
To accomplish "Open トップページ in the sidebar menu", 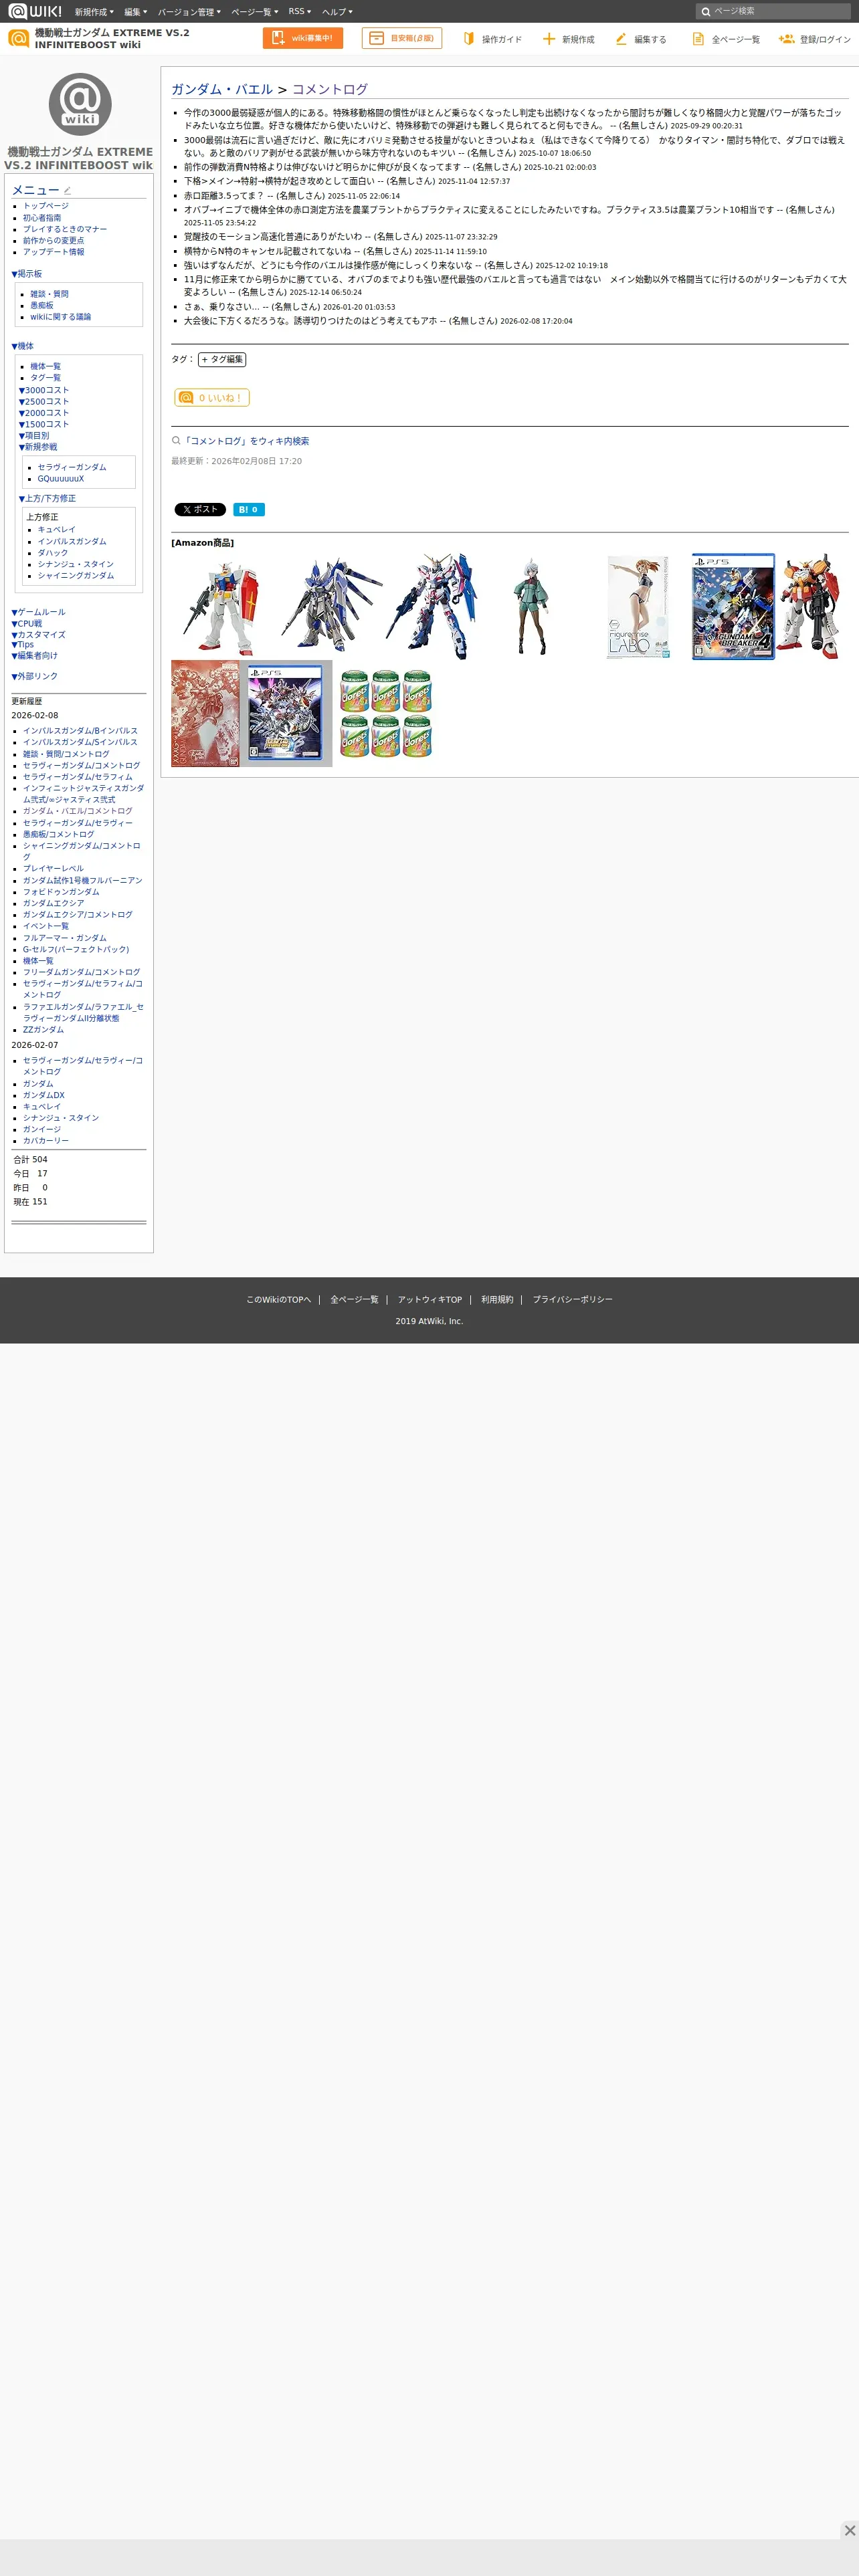I will coord(46,206).
